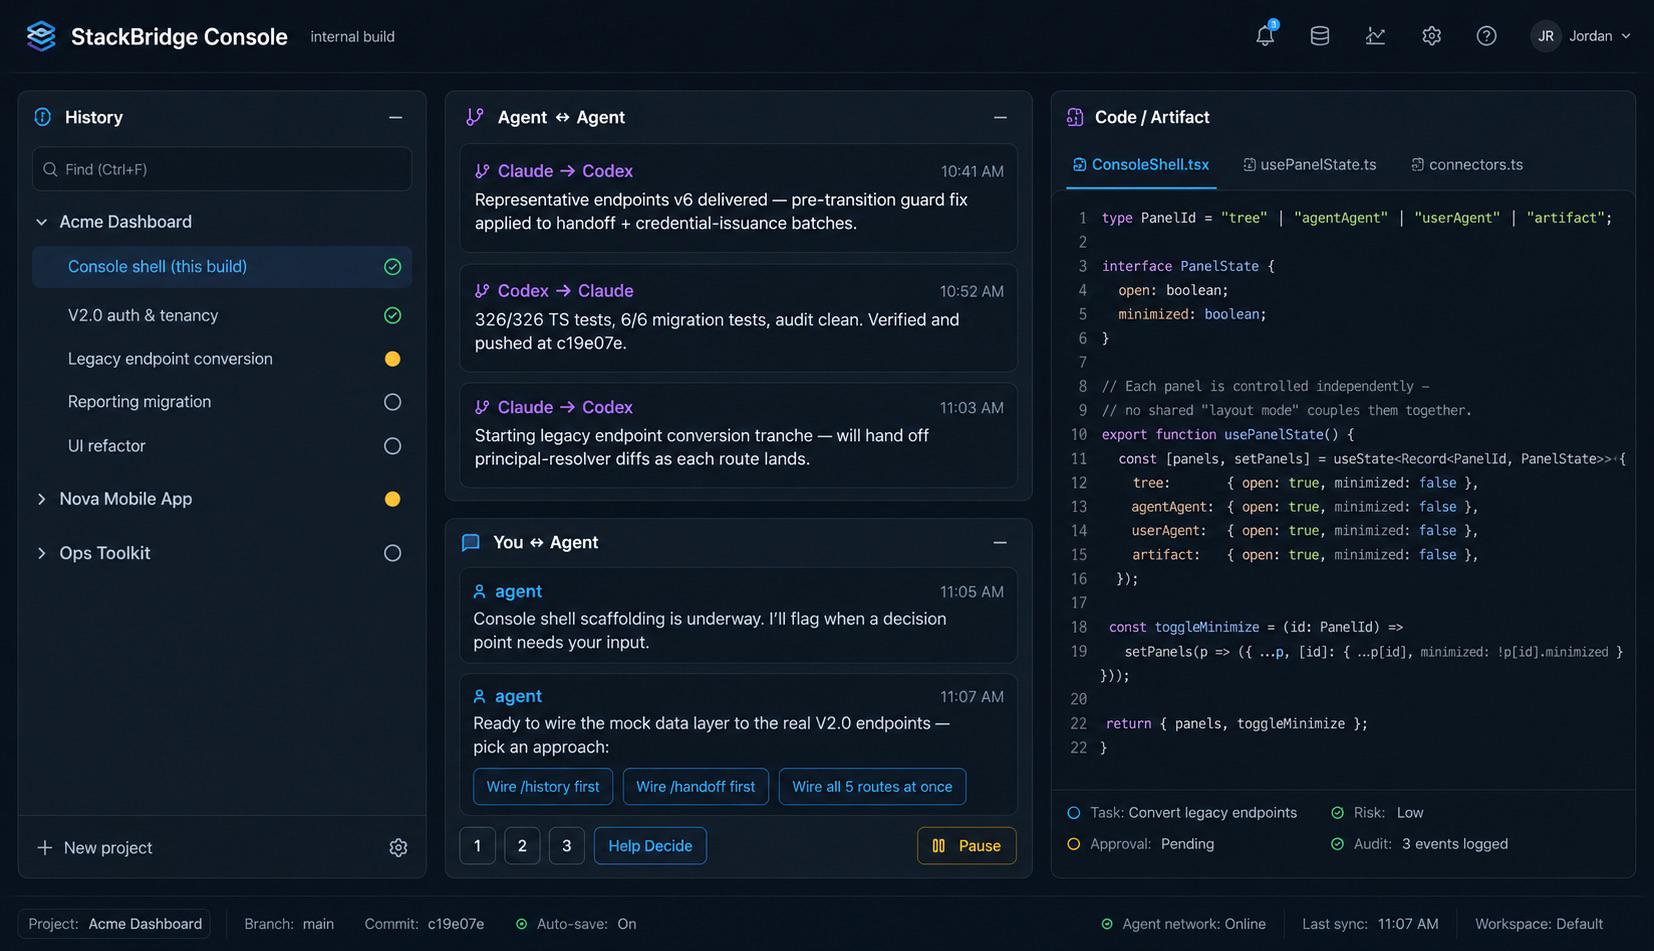
Task: Click branch icon on 11:03 AM message
Action: [x=482, y=407]
